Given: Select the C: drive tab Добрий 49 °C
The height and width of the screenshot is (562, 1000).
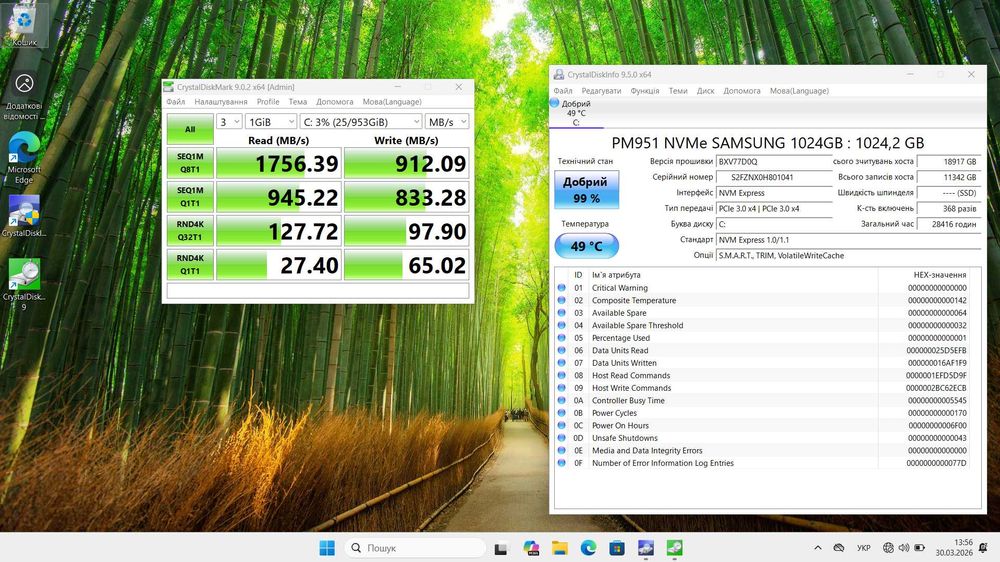Looking at the screenshot, I should [576, 113].
